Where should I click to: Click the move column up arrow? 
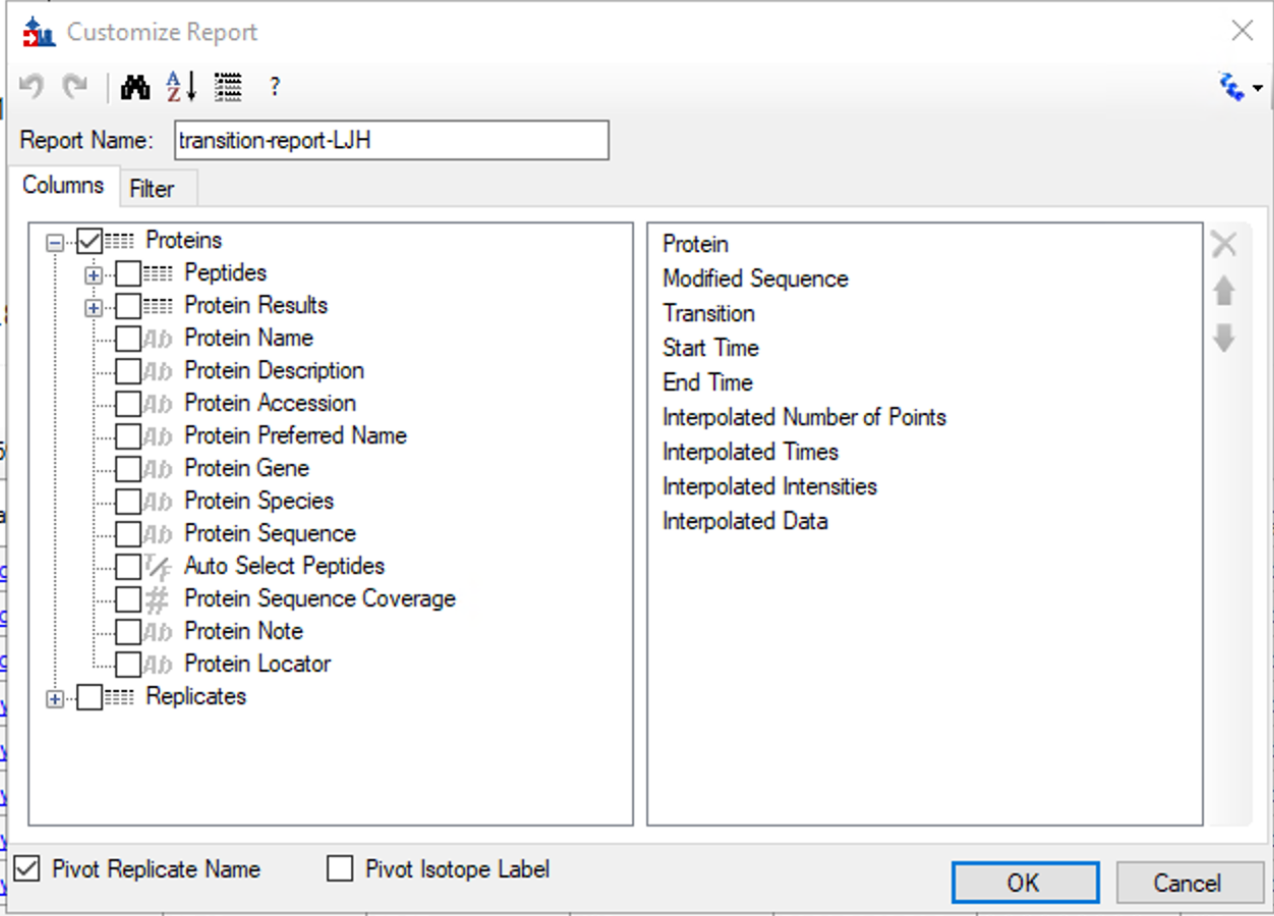(x=1224, y=292)
